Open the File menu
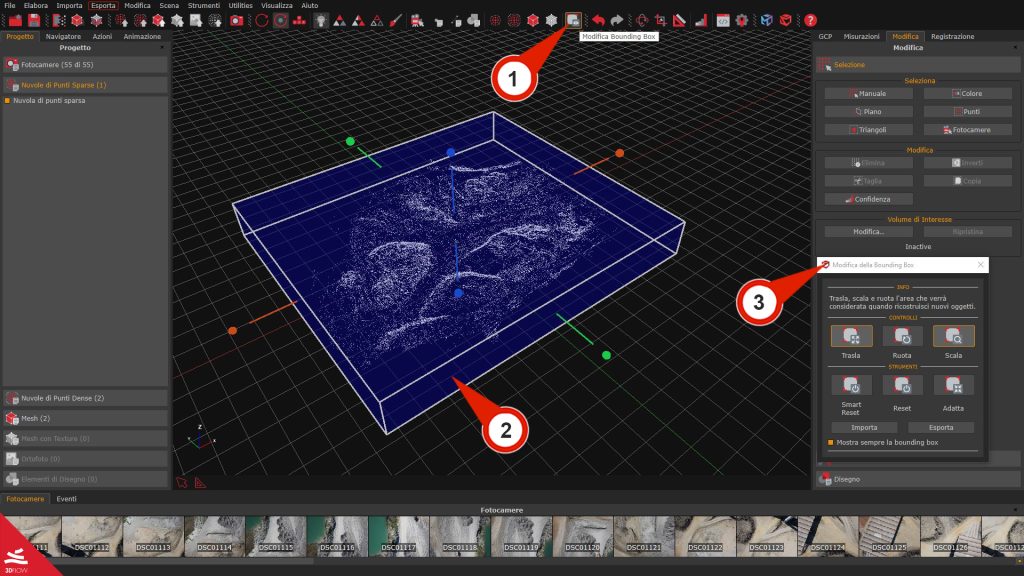Viewport: 1024px width, 576px height. 10,5
